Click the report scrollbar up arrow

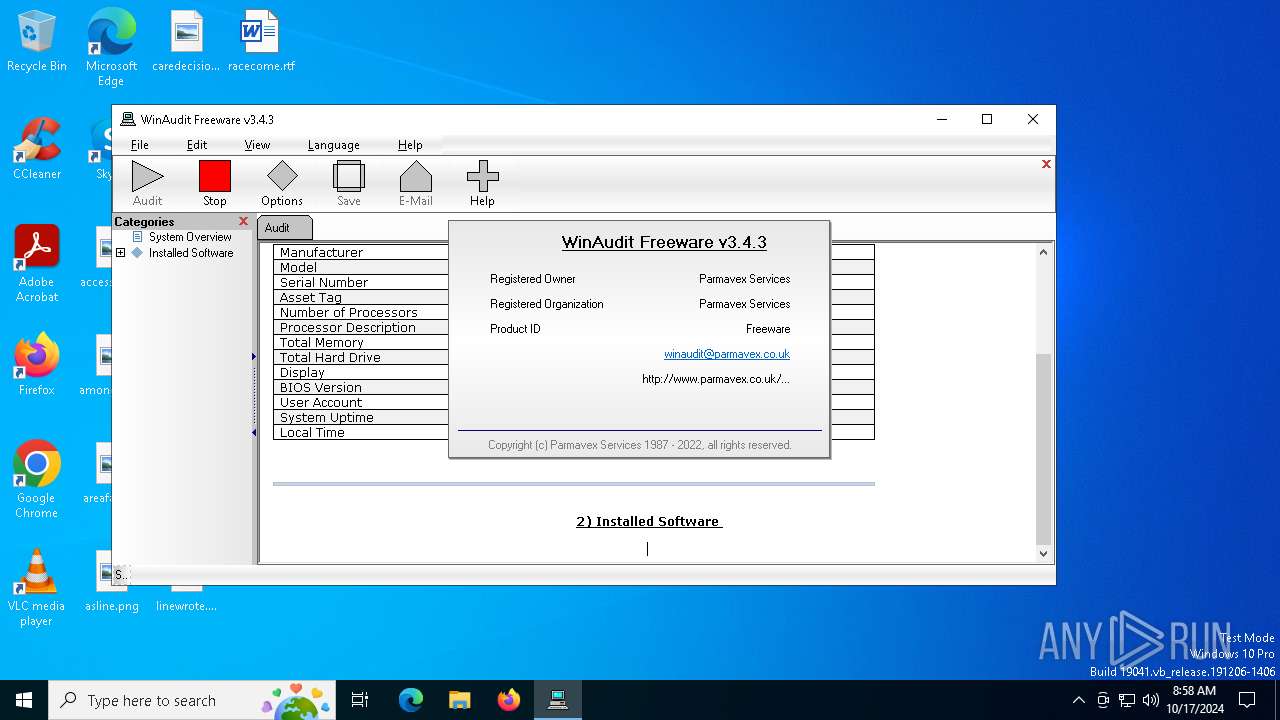pos(1044,252)
